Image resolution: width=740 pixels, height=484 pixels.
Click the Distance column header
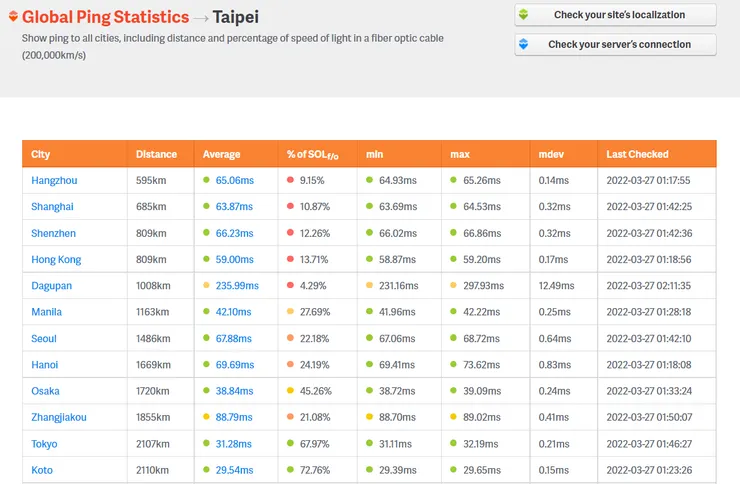[156, 154]
